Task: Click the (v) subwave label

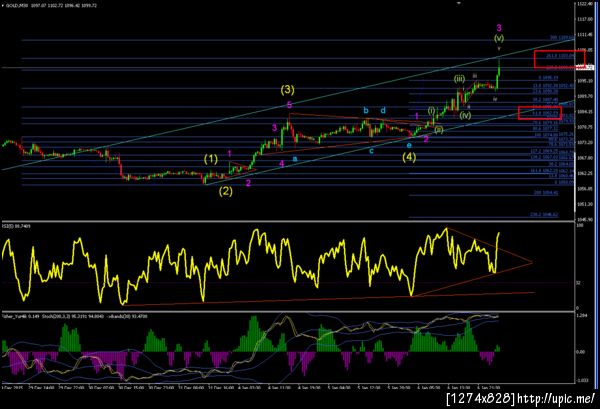Action: (499, 38)
